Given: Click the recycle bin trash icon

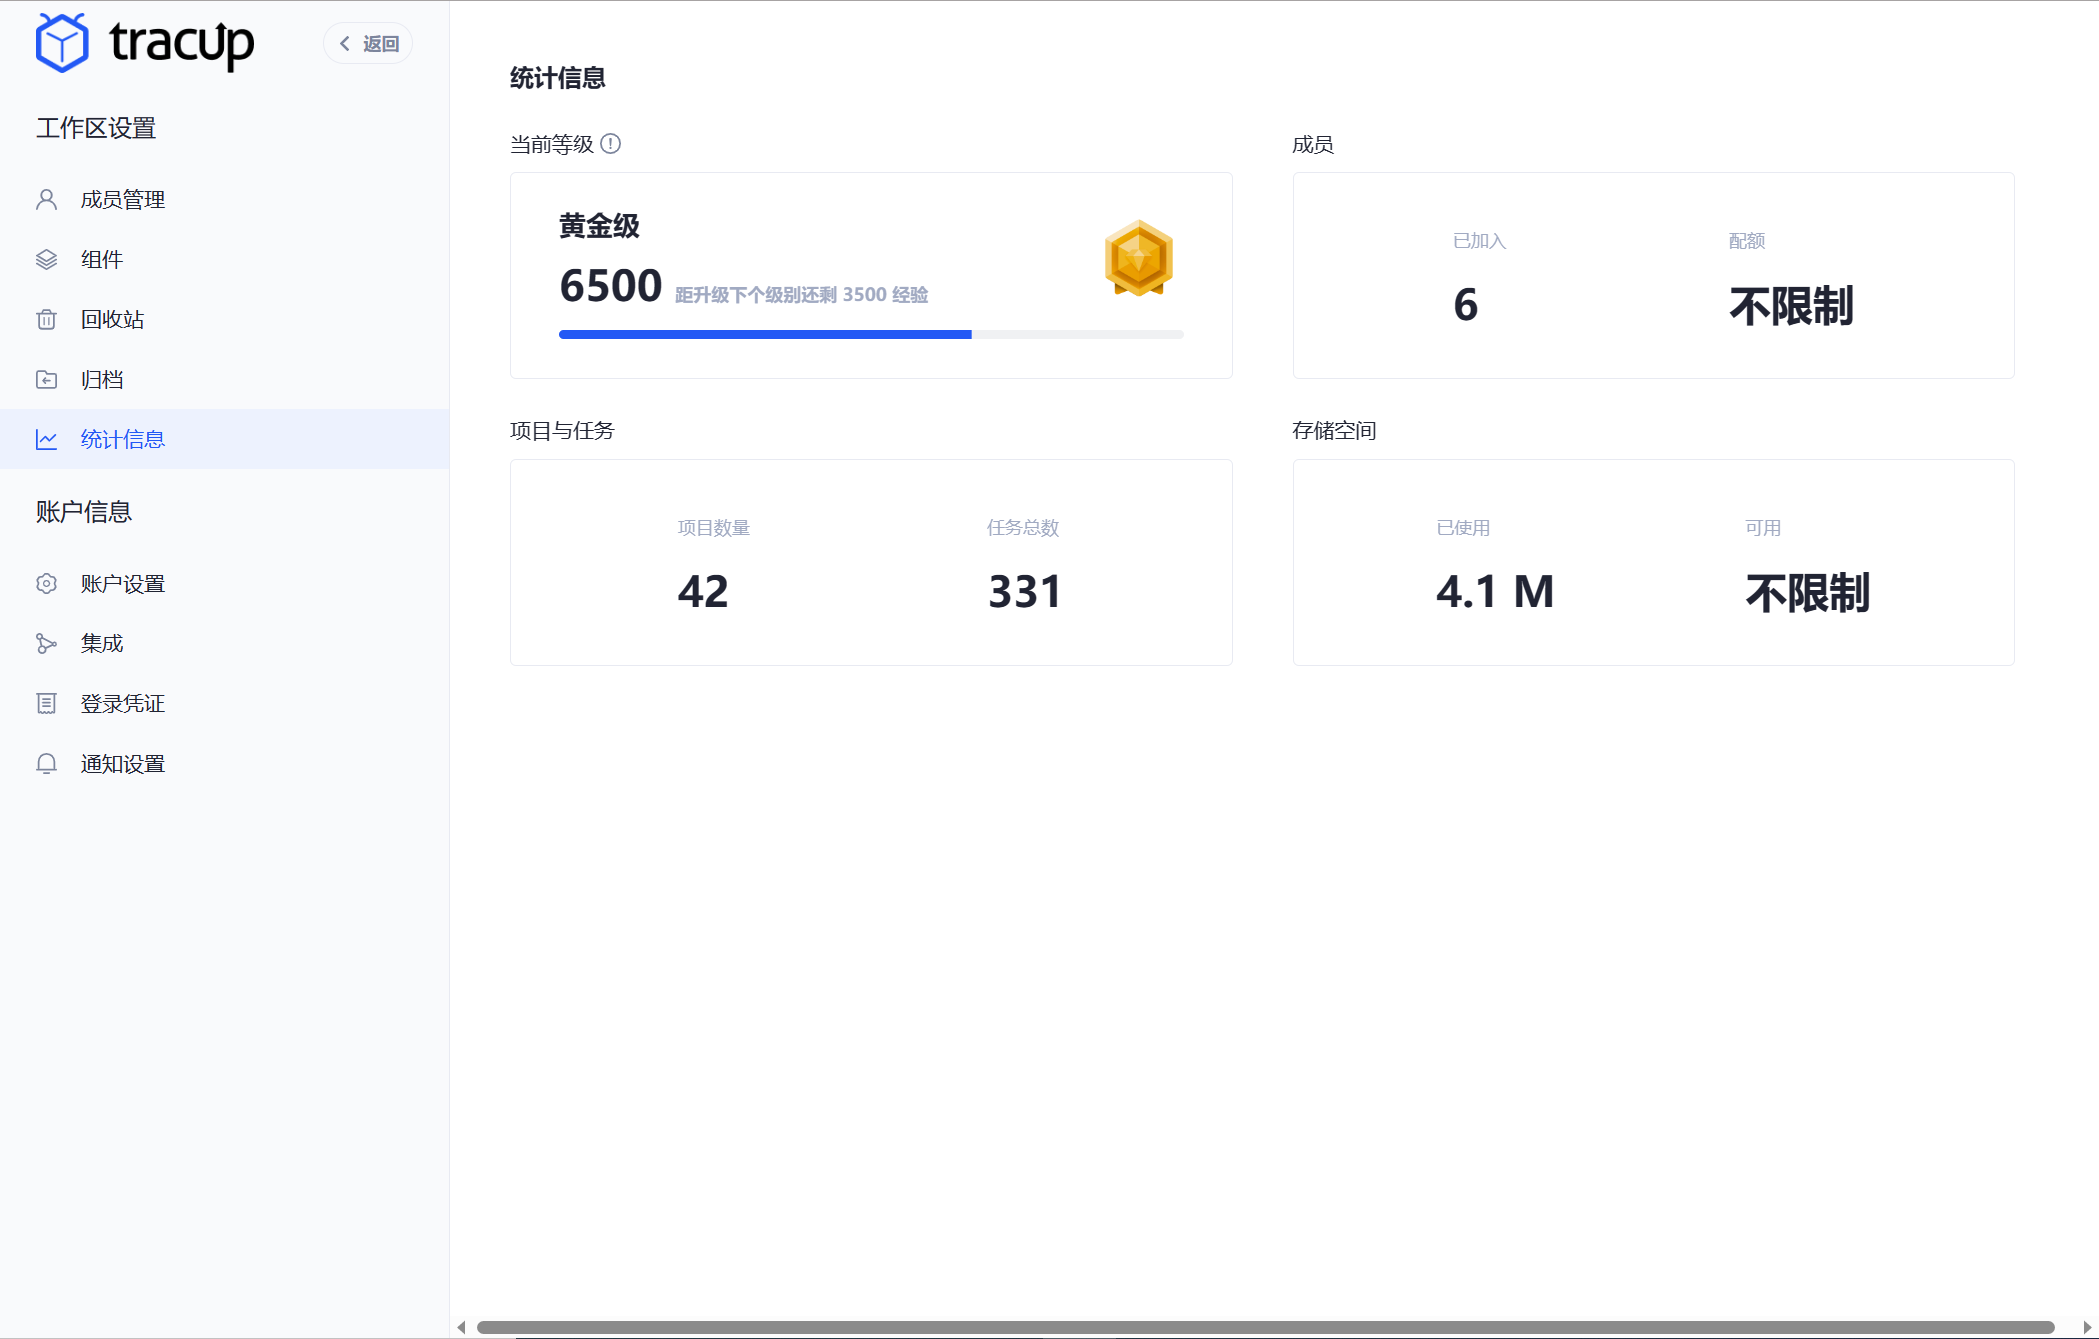Looking at the screenshot, I should (46, 319).
